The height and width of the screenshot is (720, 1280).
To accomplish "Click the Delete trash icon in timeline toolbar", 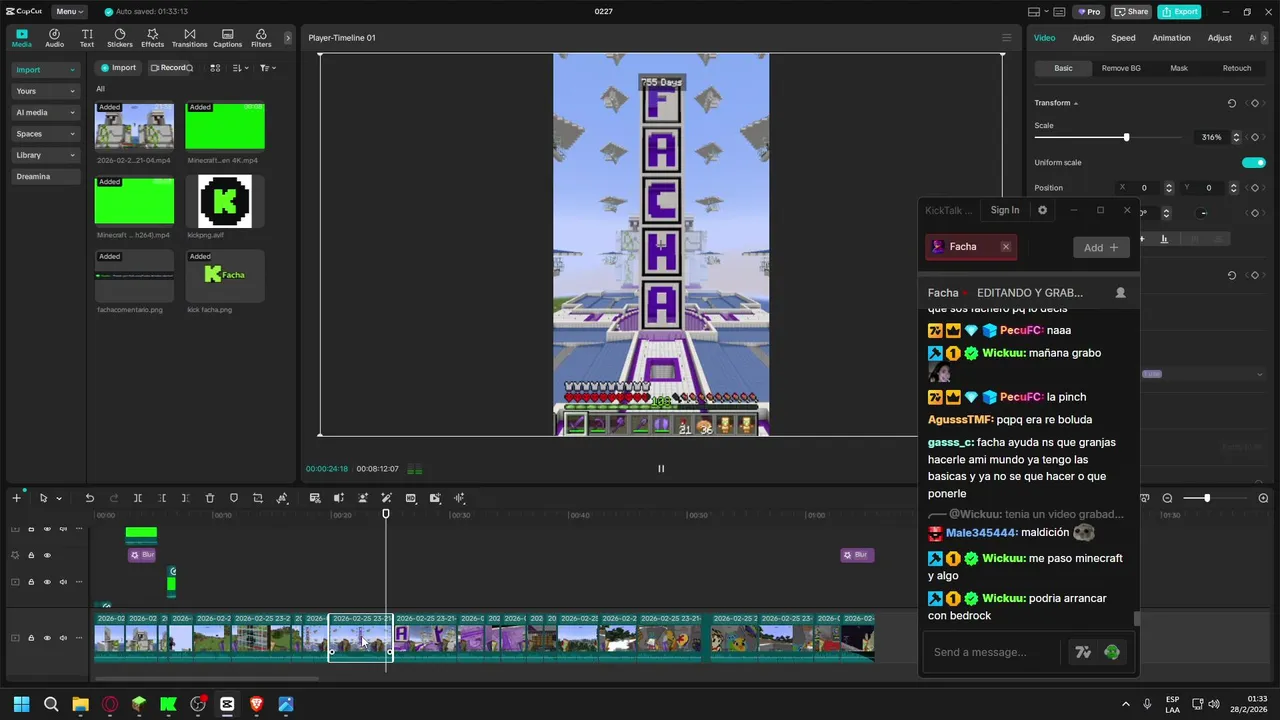I will (x=210, y=498).
